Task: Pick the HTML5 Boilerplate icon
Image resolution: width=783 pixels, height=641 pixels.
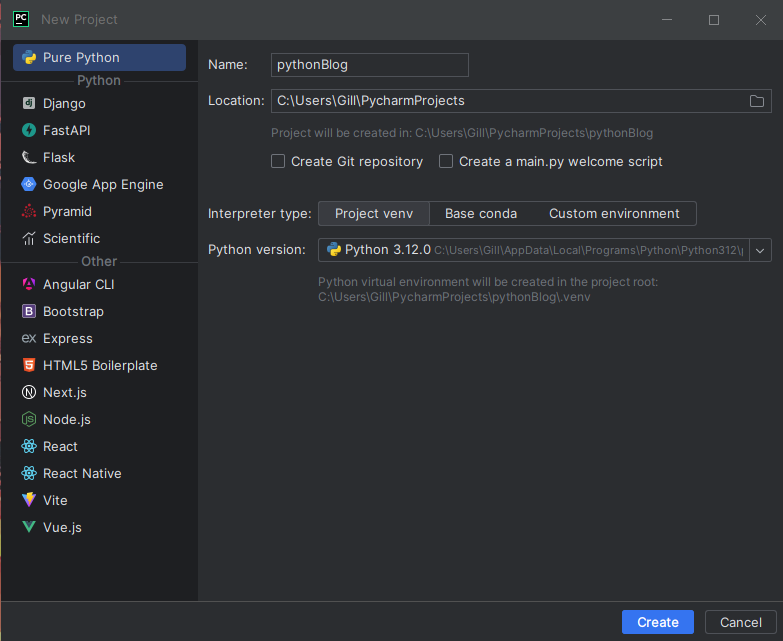Action: [x=29, y=365]
